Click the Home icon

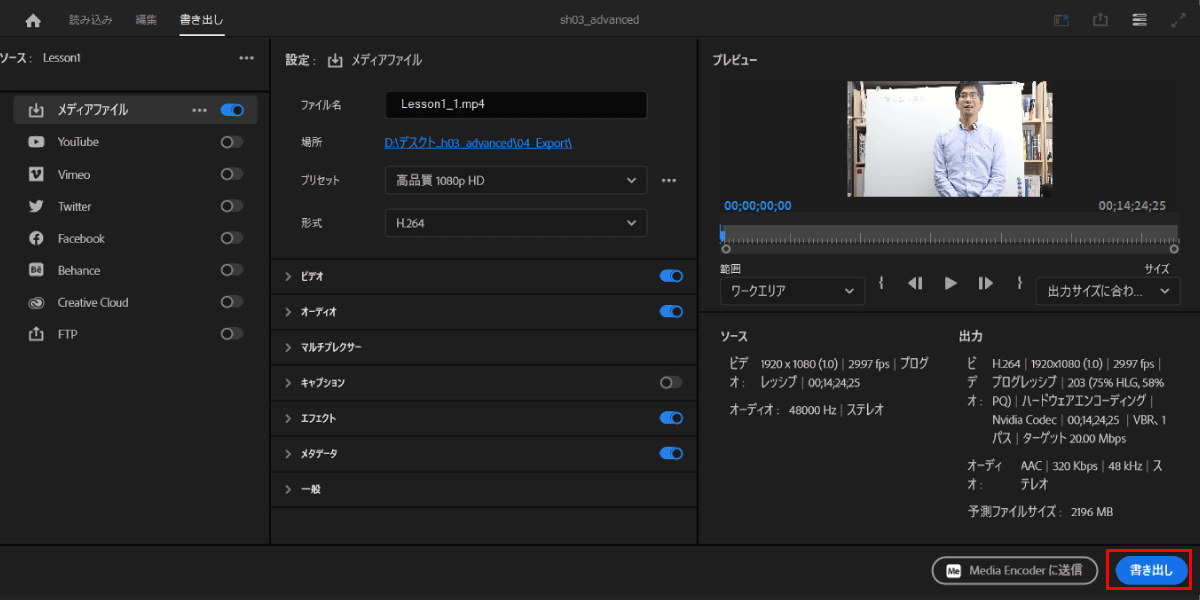(33, 20)
